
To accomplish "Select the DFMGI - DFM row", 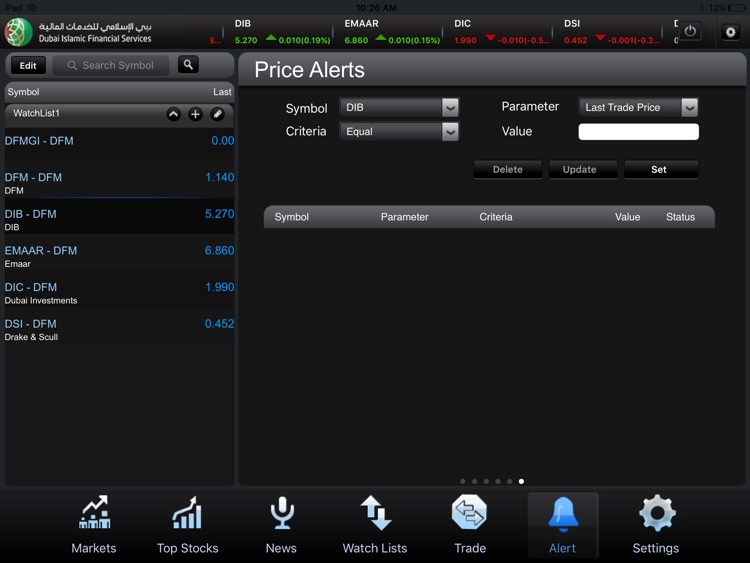I will pyautogui.click(x=119, y=144).
